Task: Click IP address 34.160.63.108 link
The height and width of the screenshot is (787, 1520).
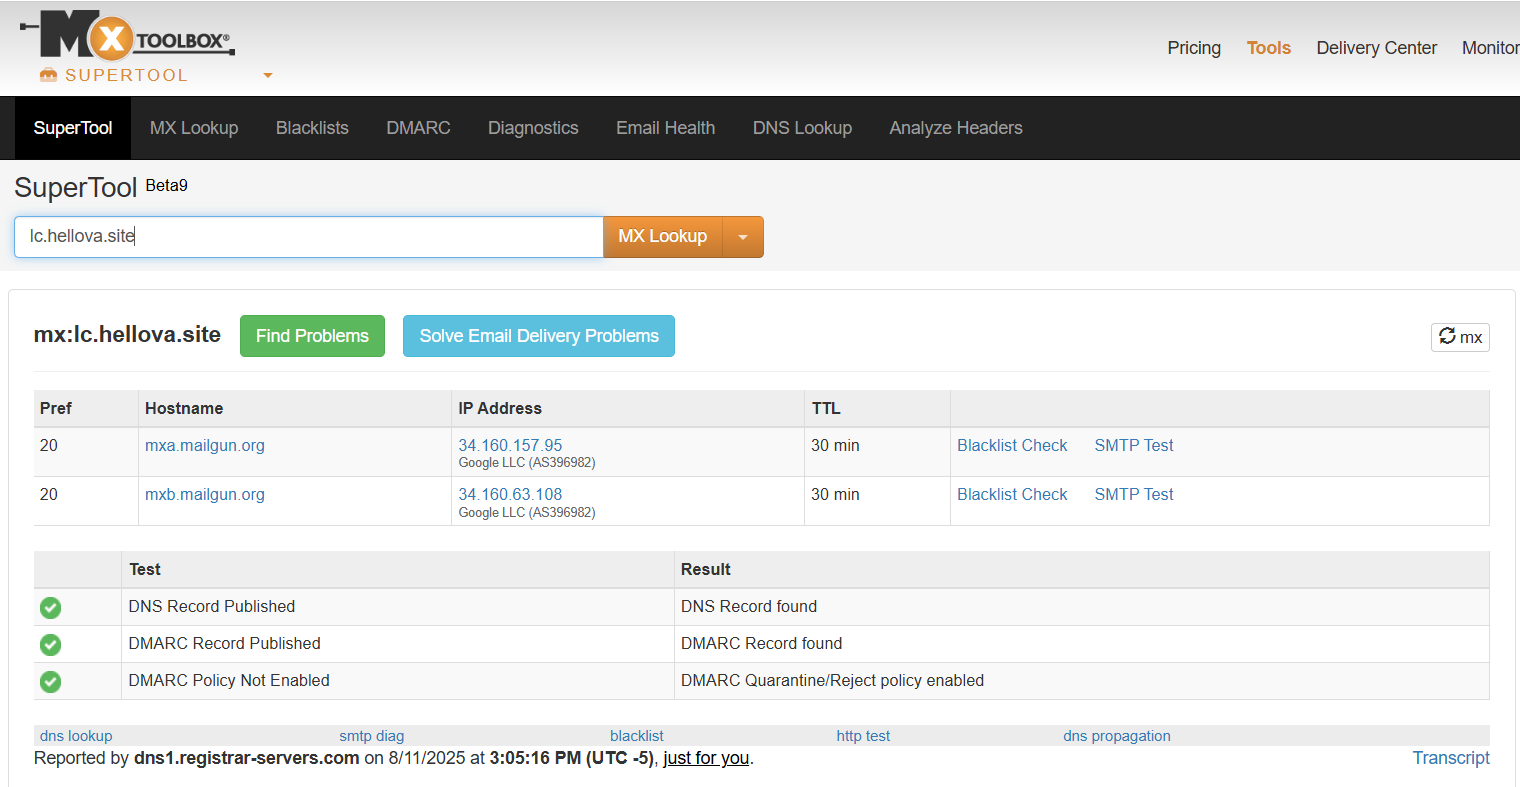Action: click(510, 494)
